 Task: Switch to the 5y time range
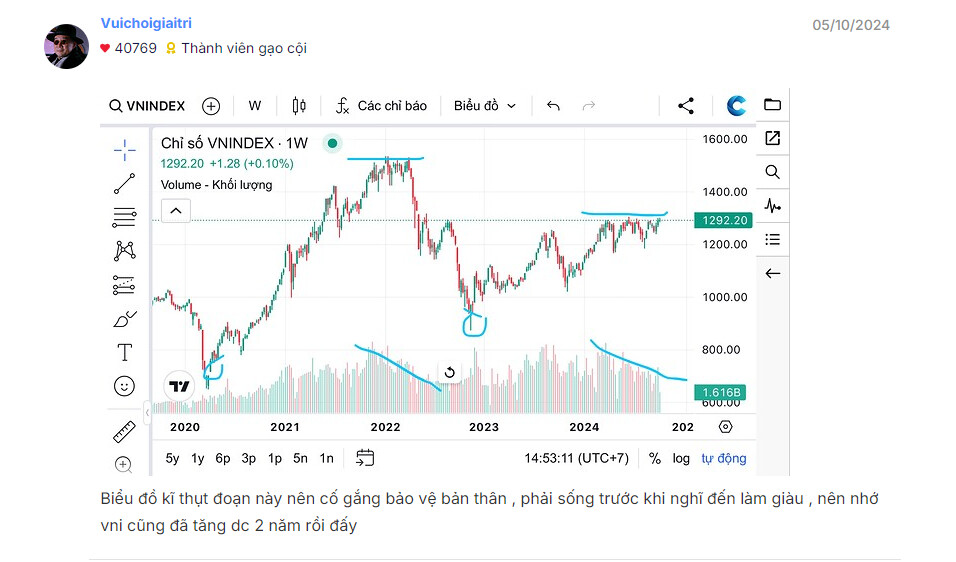pyautogui.click(x=172, y=458)
